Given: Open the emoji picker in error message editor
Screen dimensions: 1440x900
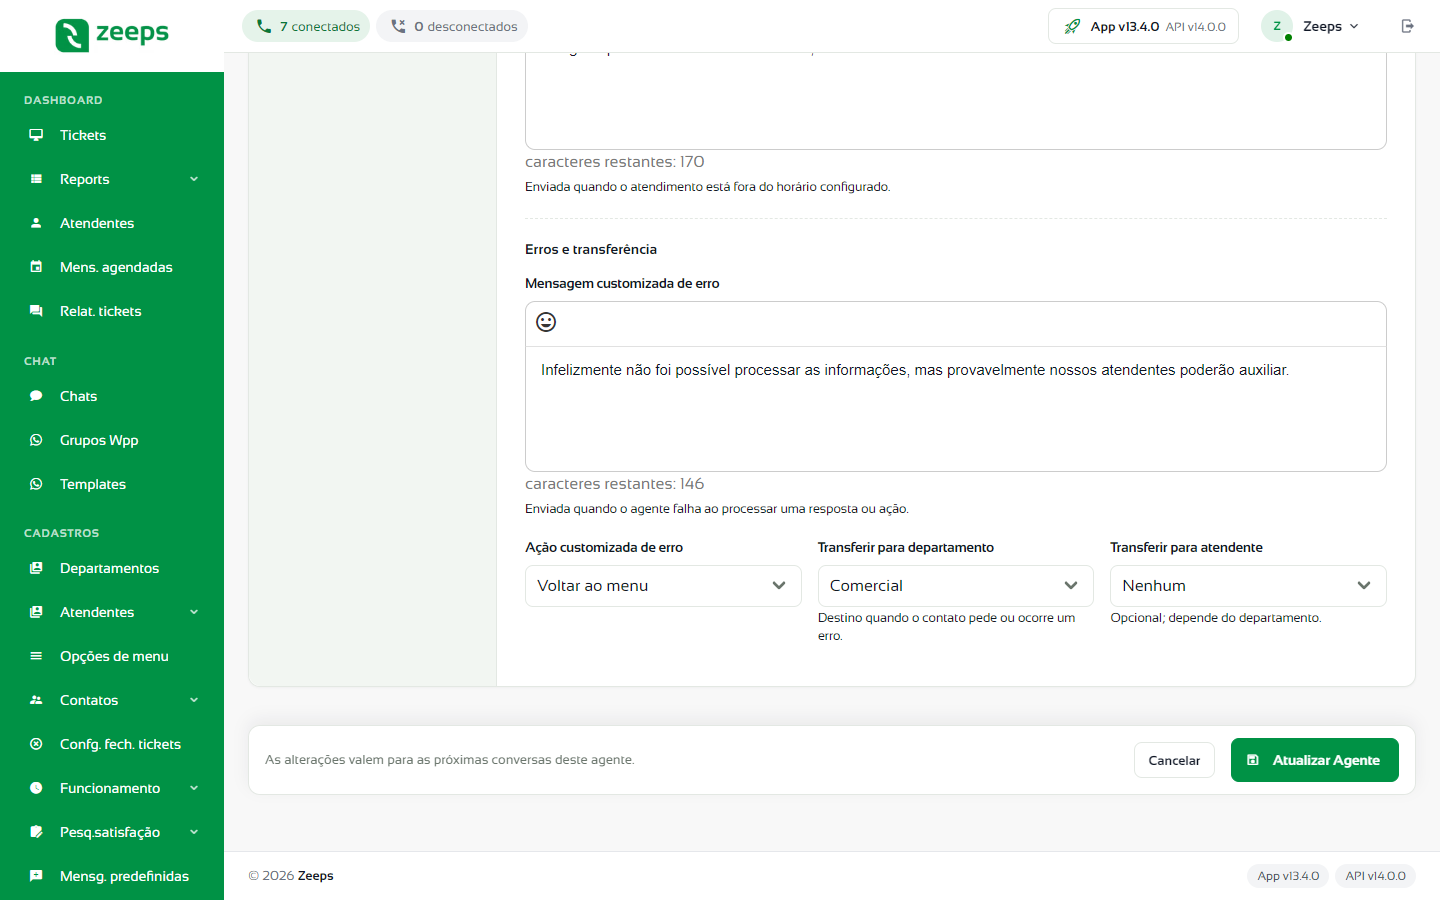Looking at the screenshot, I should [546, 322].
